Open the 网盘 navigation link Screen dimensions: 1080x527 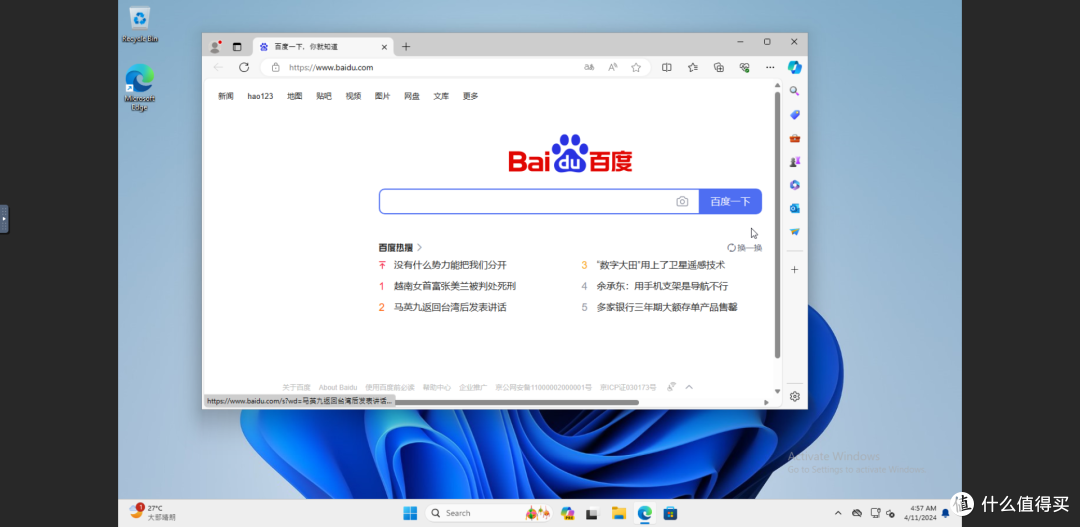click(412, 96)
